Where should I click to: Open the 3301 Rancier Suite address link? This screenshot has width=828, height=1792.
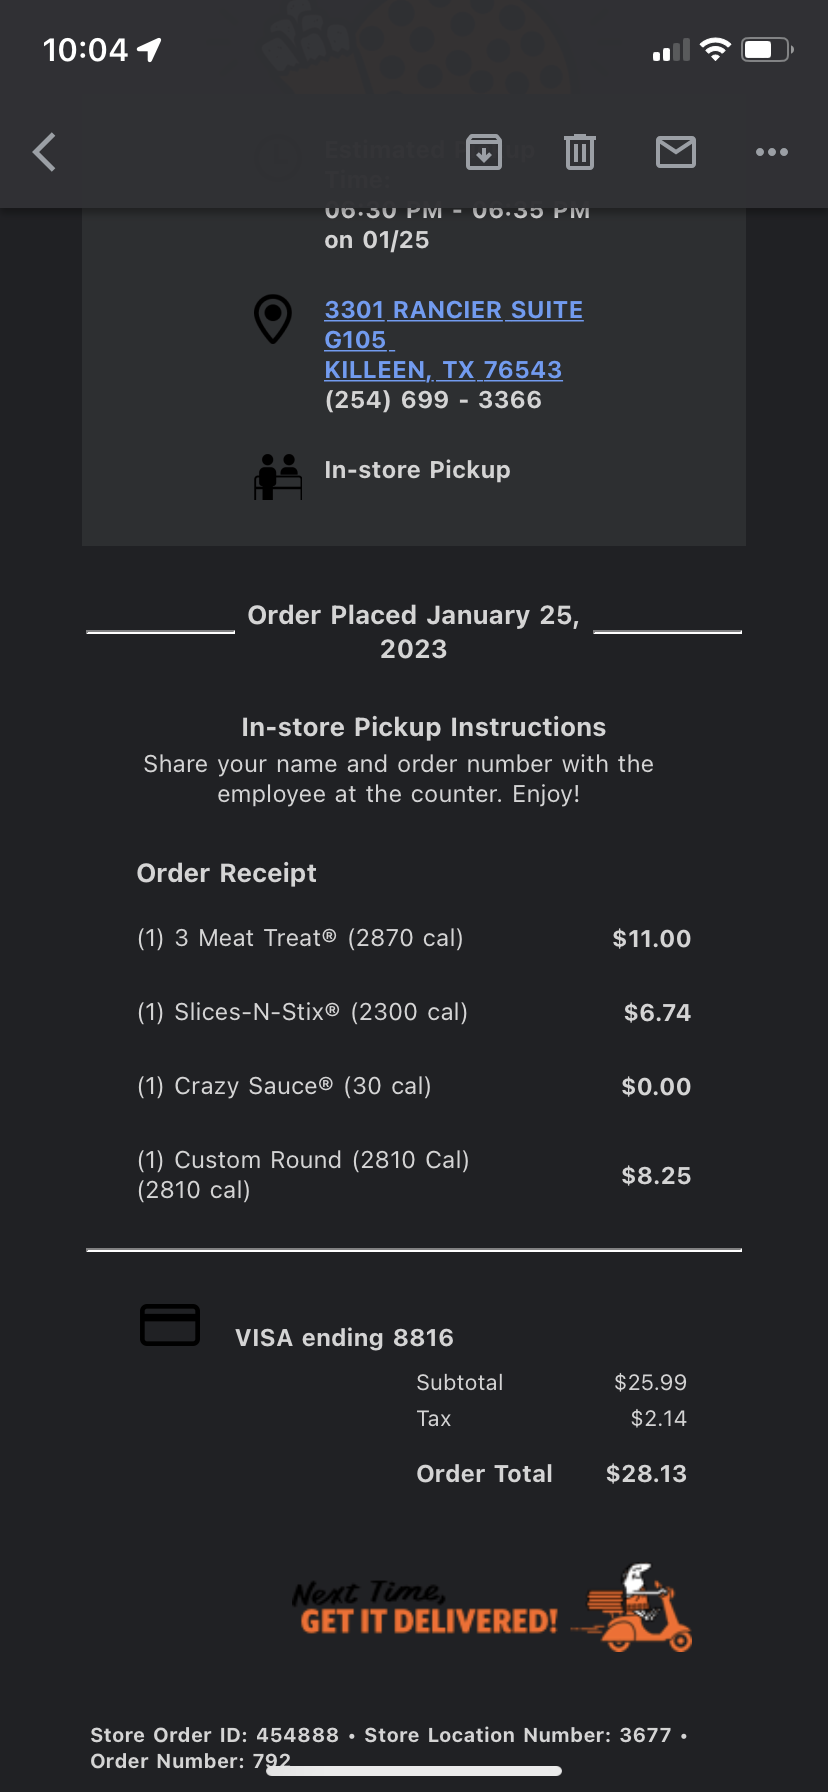click(453, 310)
